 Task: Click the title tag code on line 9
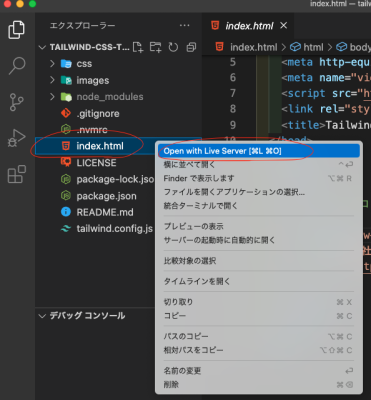click(326, 125)
